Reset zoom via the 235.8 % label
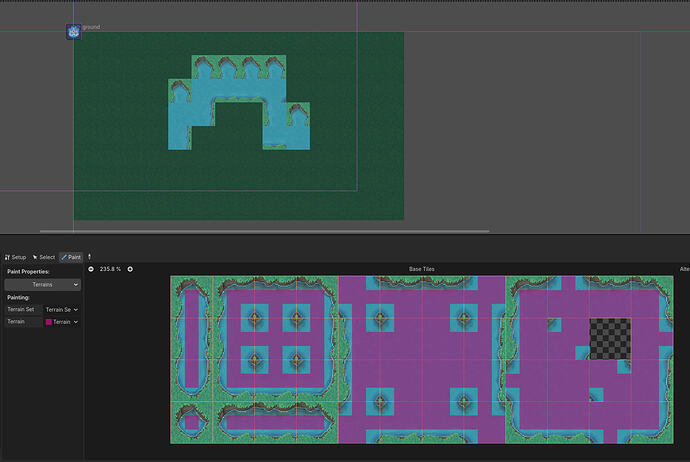 [x=110, y=269]
